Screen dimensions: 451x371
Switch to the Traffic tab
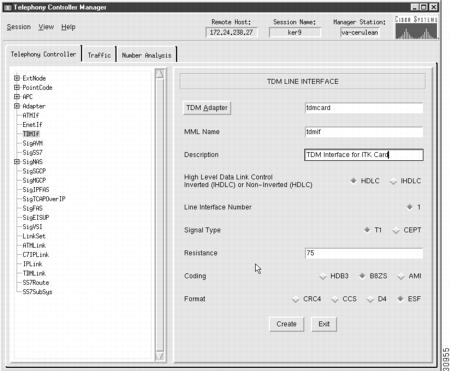click(x=99, y=55)
